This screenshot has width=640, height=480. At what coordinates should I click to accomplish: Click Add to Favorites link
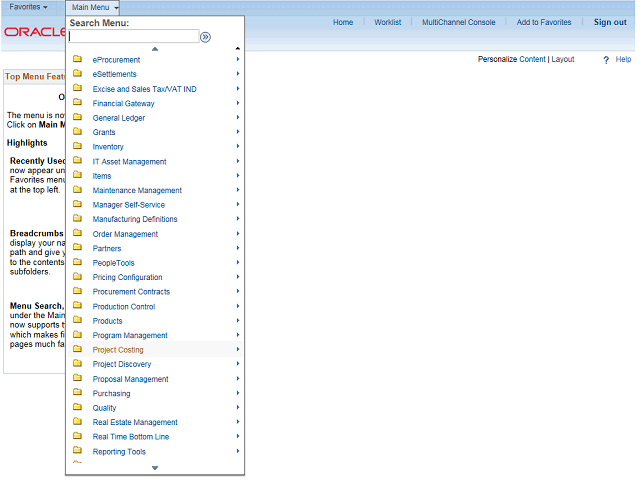tap(544, 22)
